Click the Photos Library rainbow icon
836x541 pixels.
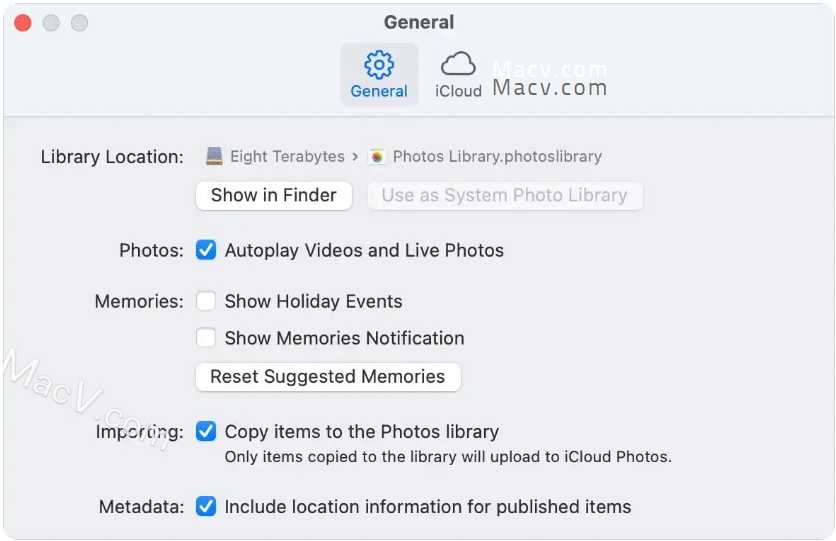pos(377,157)
